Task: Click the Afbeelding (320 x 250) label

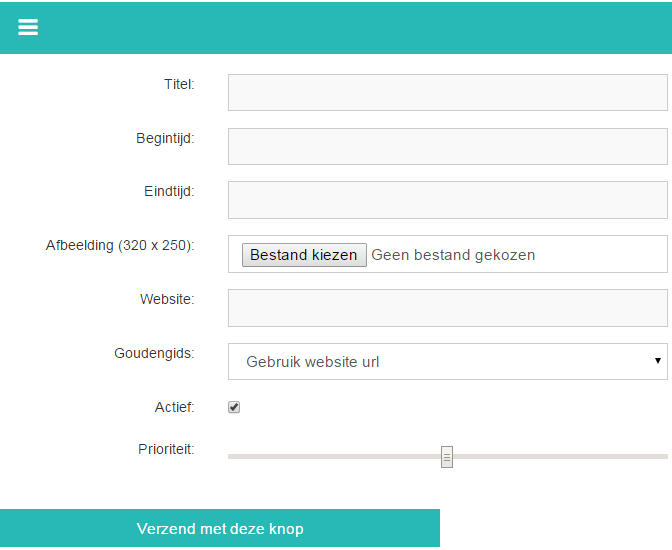Action: [x=120, y=245]
